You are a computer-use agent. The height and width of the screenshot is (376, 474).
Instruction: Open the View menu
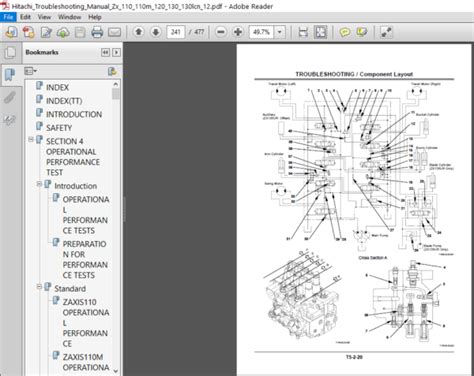click(x=44, y=17)
